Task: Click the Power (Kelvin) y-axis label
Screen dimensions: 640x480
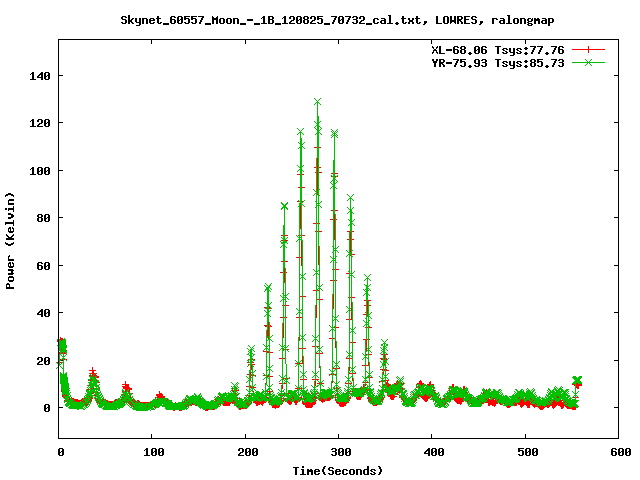Action: (11, 240)
